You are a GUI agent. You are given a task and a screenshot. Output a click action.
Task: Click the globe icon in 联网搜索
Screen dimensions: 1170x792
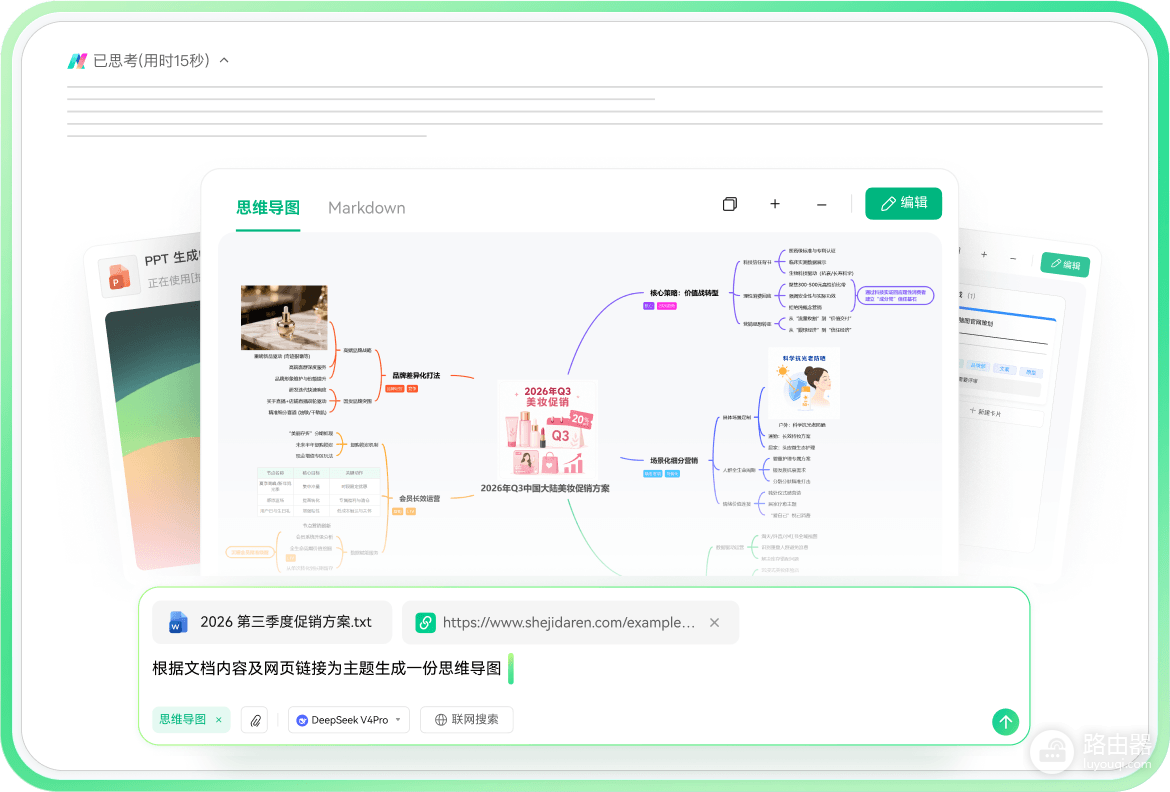pos(441,720)
